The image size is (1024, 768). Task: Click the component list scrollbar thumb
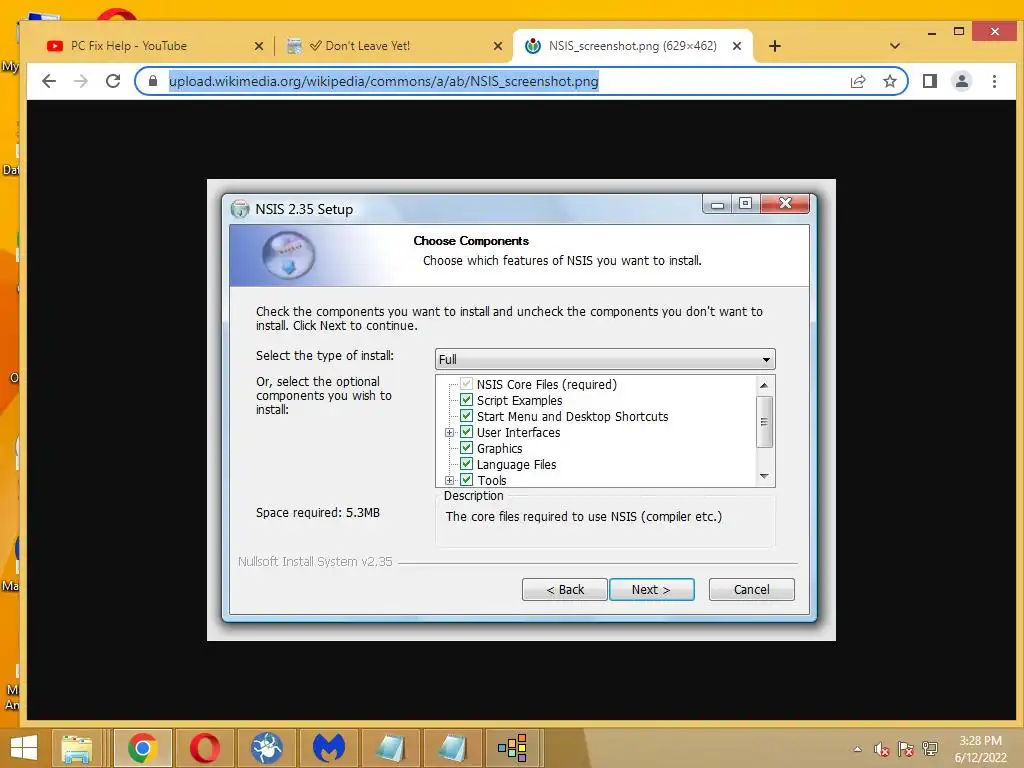point(764,422)
